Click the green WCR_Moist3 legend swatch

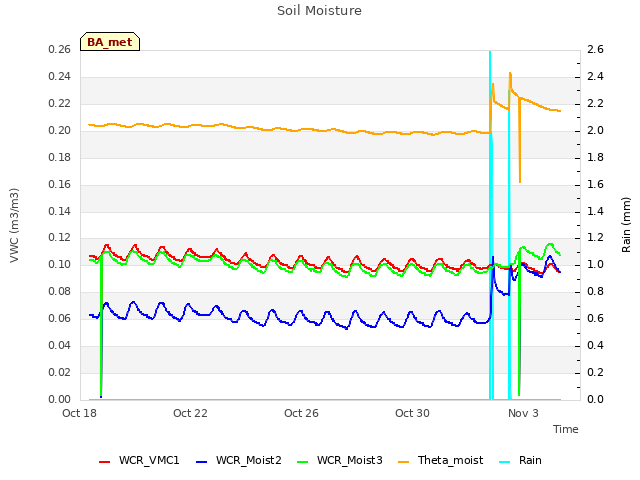tap(302, 462)
